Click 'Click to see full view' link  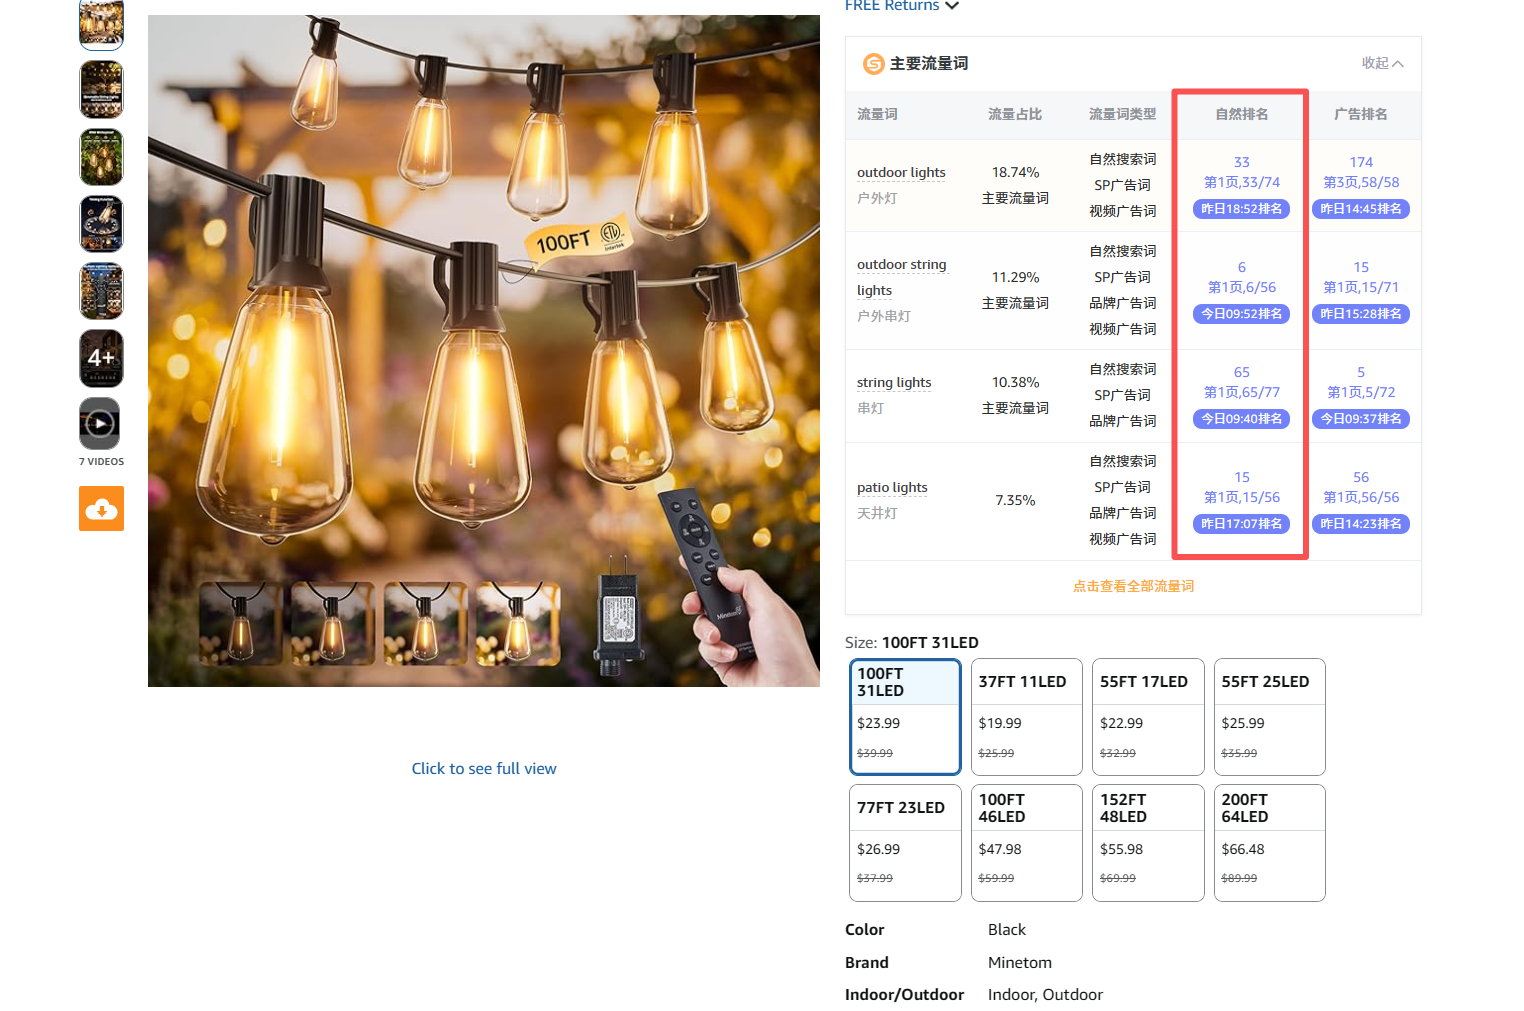point(484,768)
